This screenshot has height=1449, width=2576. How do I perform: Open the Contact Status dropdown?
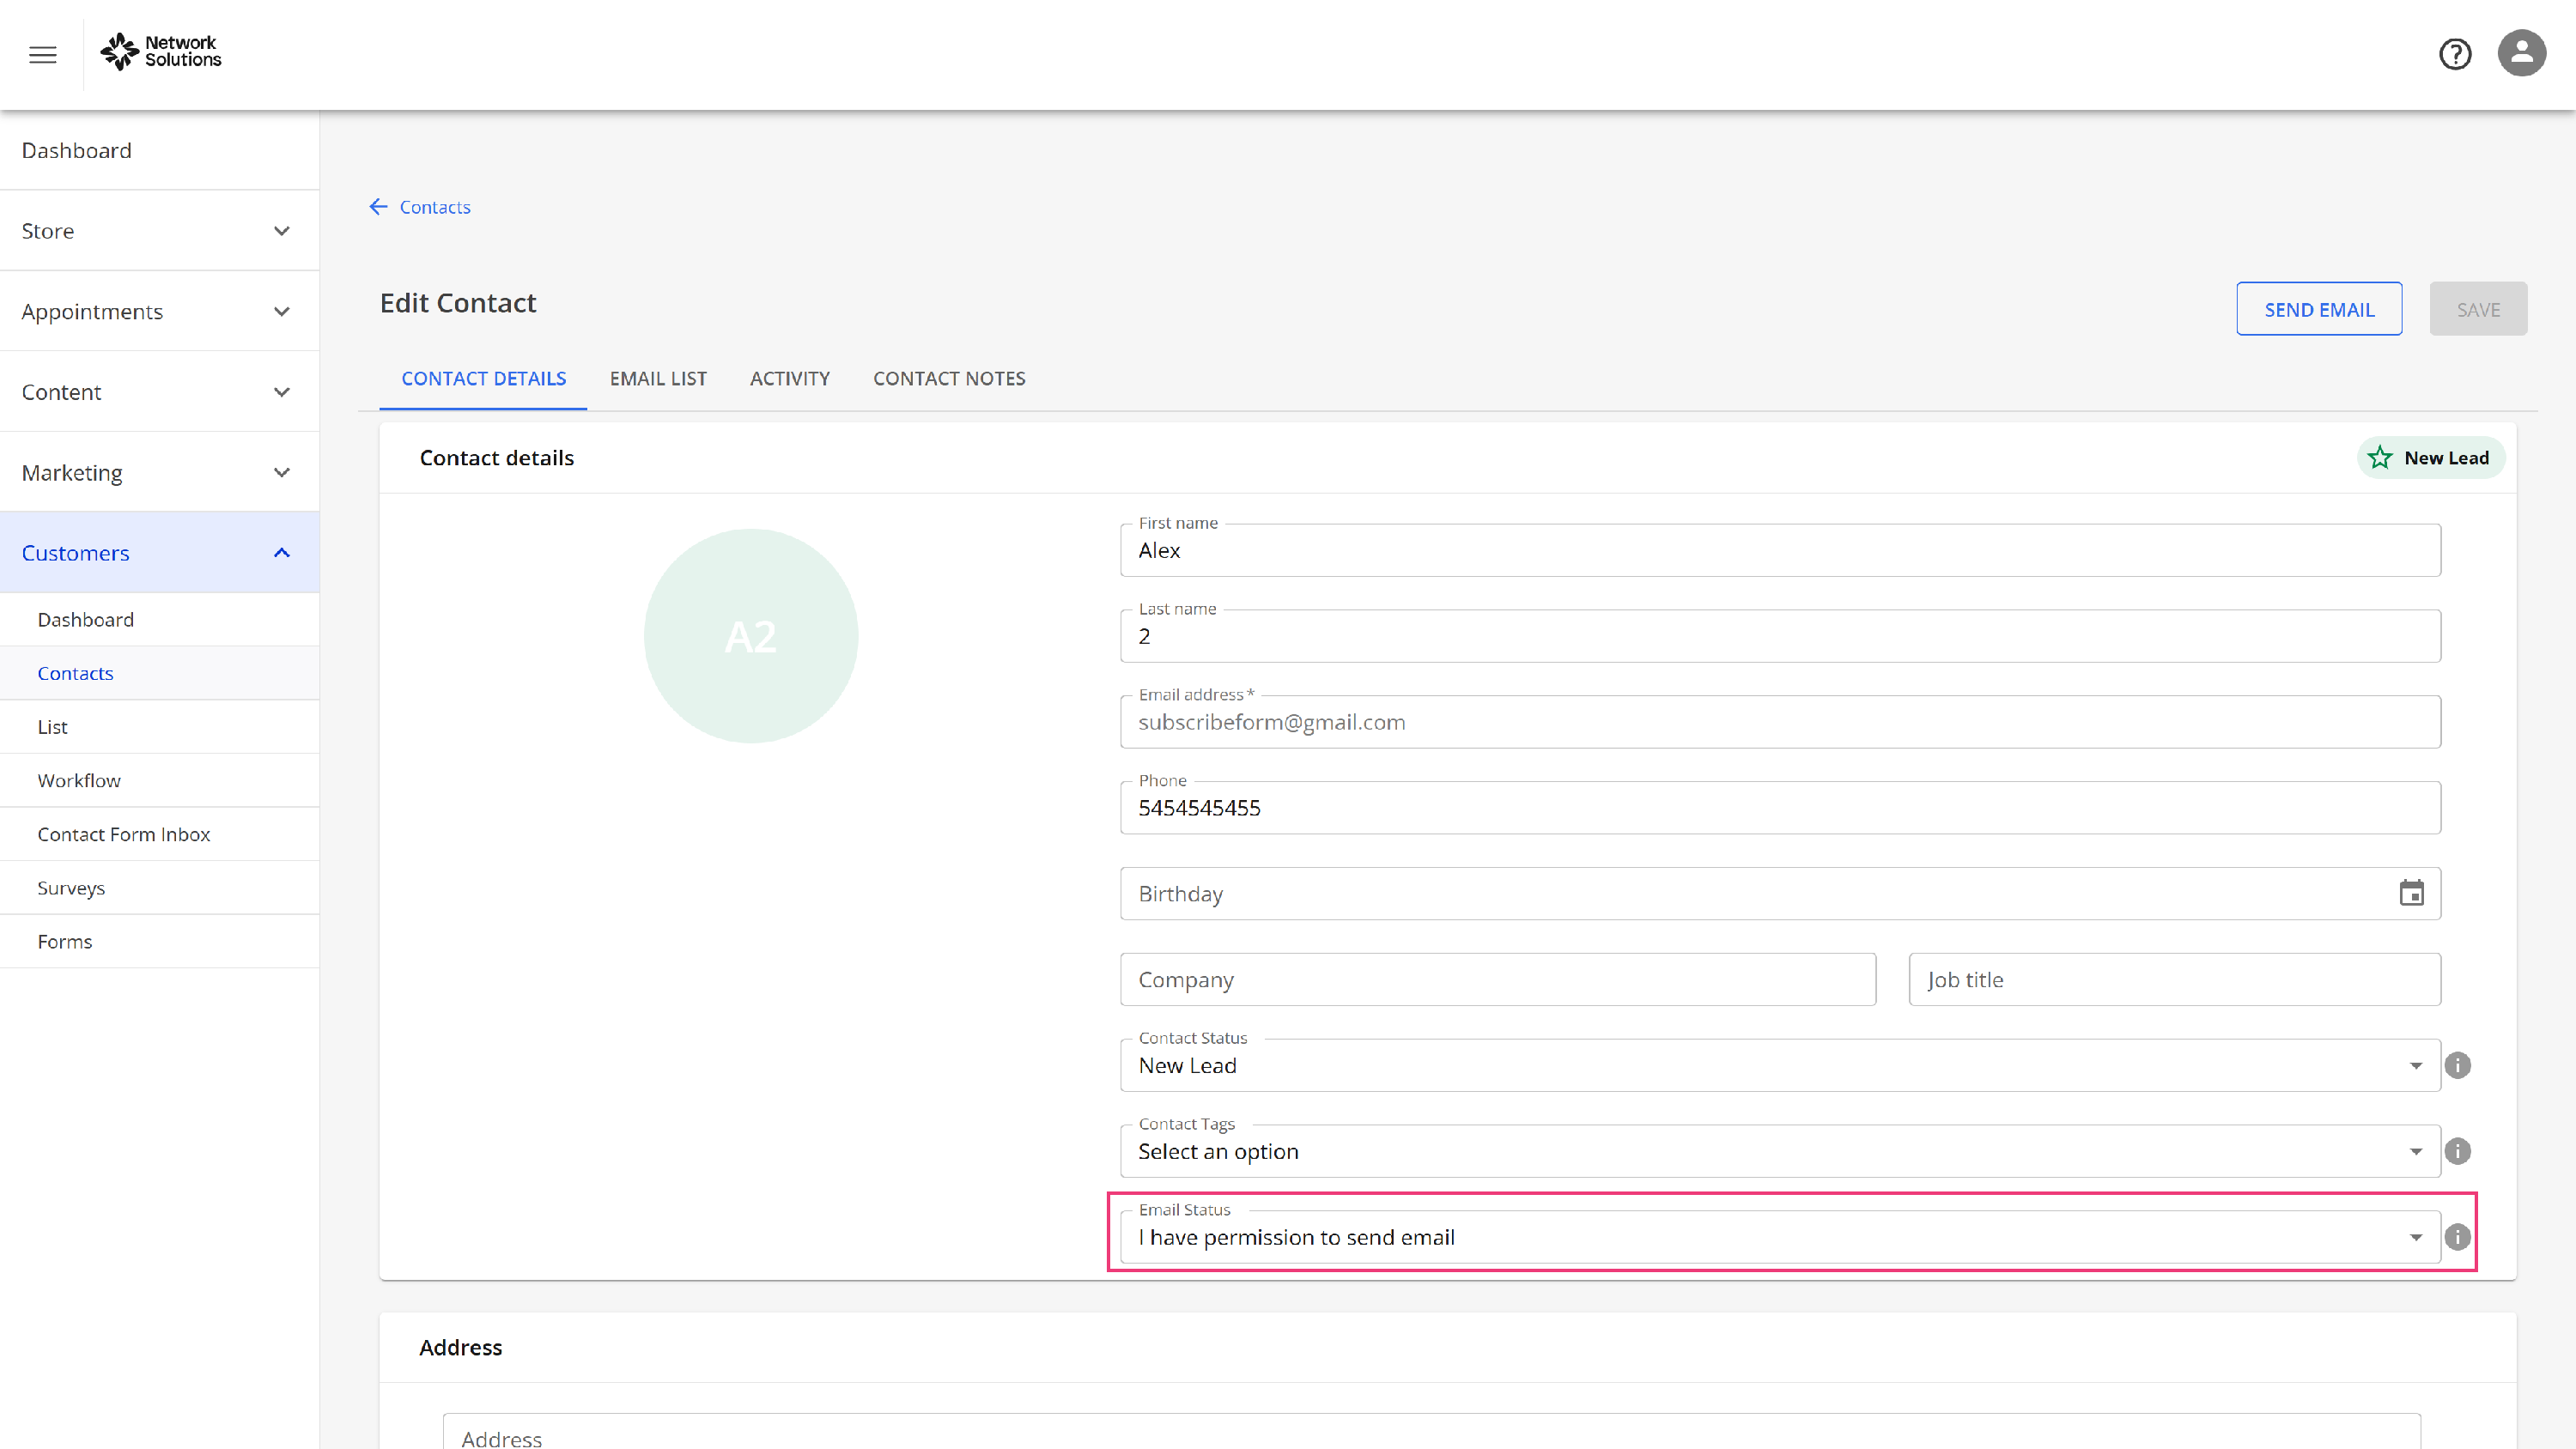pyautogui.click(x=1780, y=1065)
